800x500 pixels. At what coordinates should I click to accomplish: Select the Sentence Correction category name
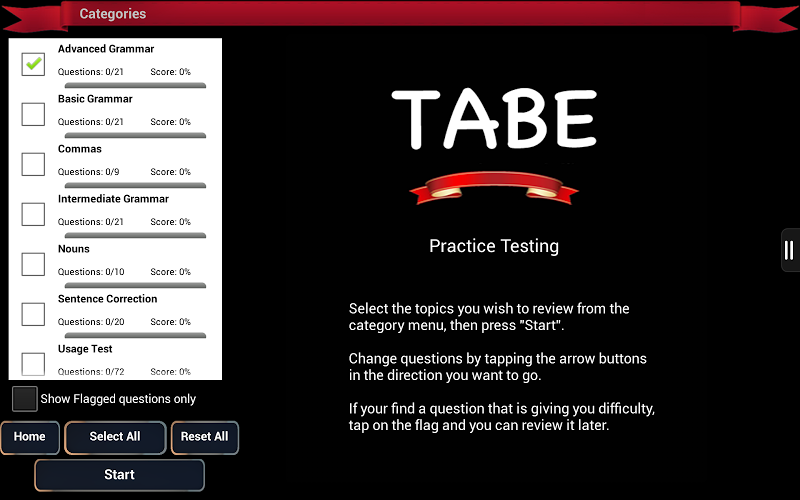pos(107,299)
